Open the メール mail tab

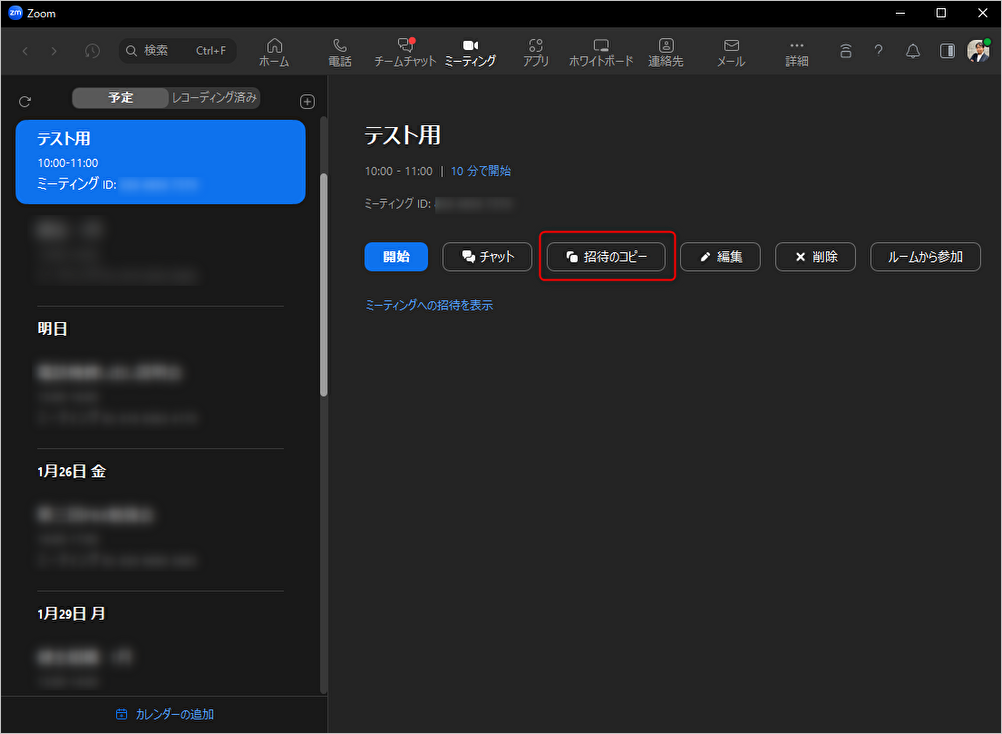point(731,52)
